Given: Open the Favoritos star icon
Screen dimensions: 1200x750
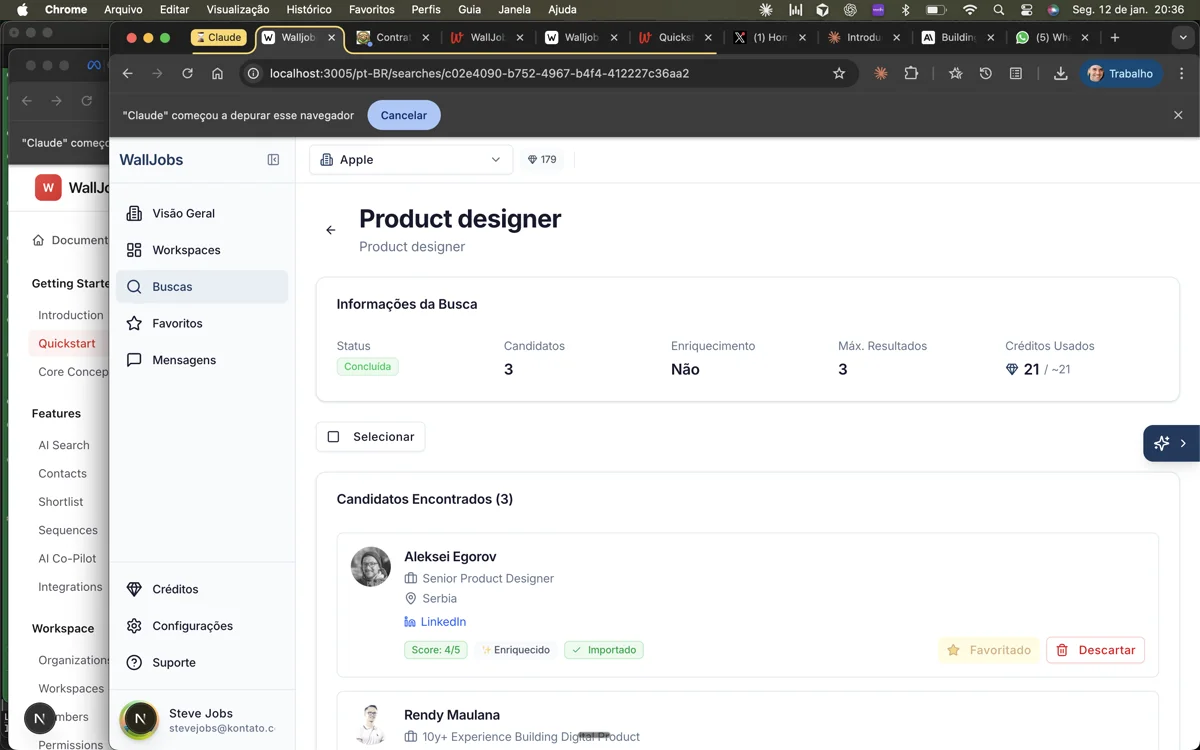Looking at the screenshot, I should point(134,323).
